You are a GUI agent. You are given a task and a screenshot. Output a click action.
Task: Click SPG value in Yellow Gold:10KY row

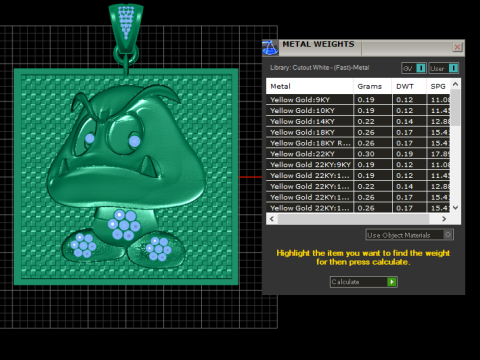[439, 111]
